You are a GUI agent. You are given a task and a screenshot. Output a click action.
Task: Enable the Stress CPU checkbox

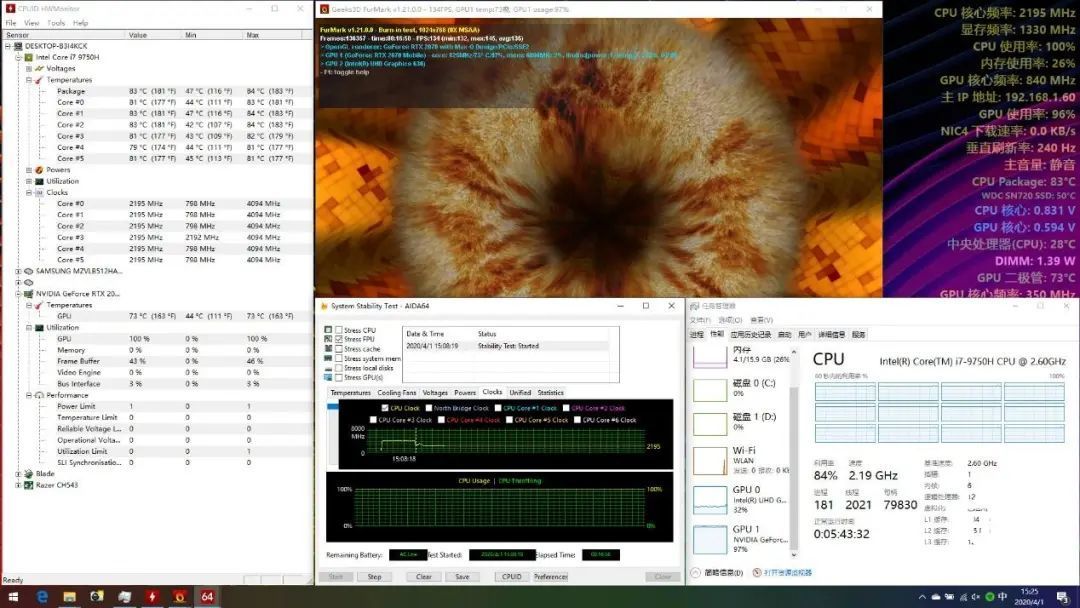tap(339, 330)
